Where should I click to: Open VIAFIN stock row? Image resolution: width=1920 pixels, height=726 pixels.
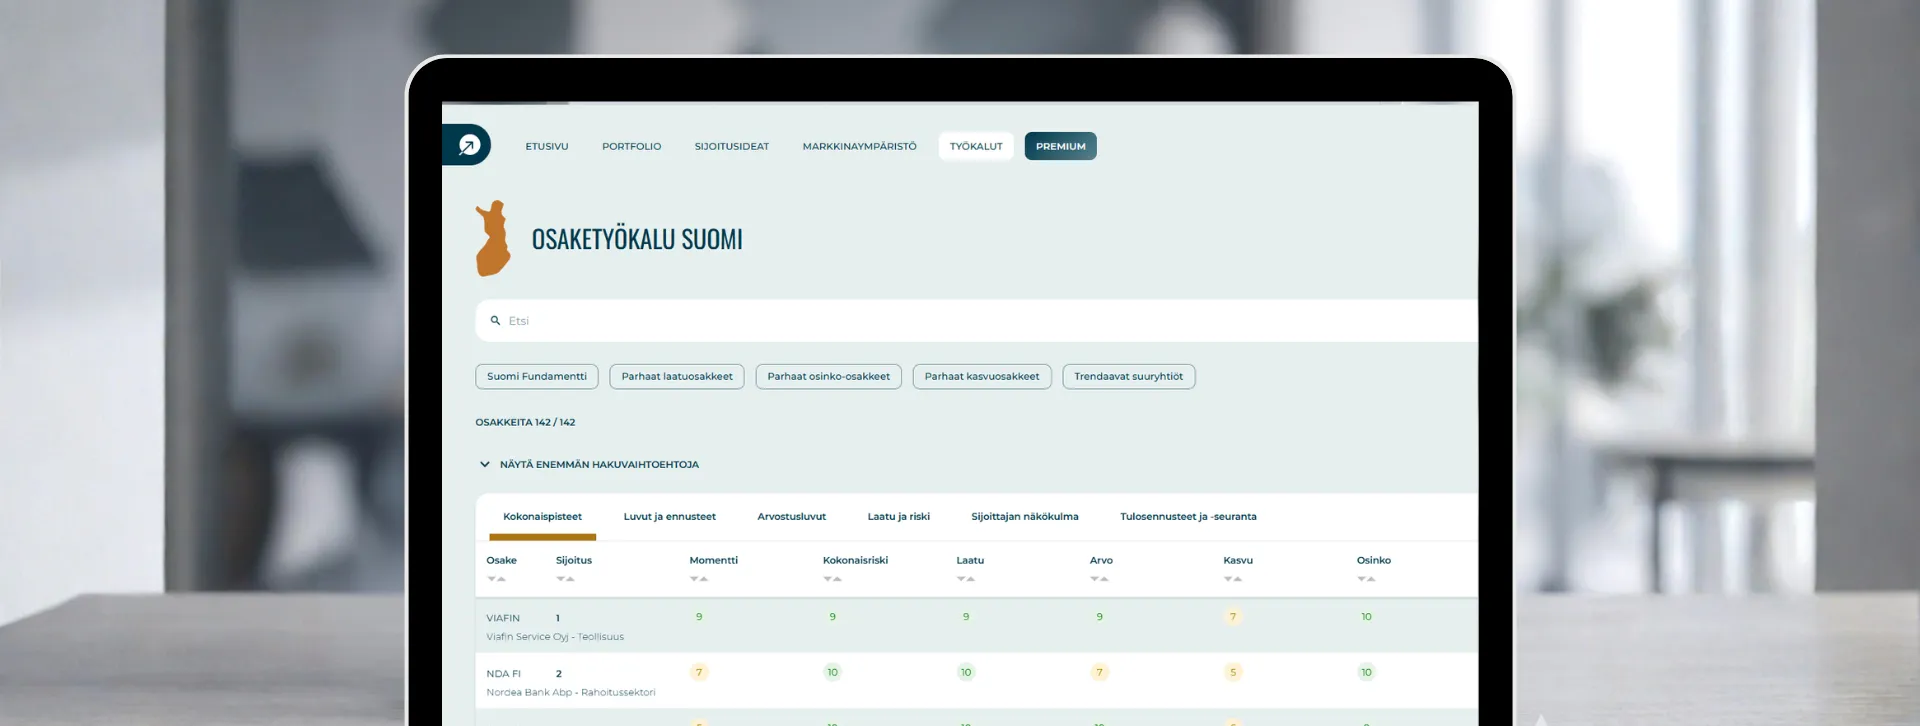pos(976,626)
